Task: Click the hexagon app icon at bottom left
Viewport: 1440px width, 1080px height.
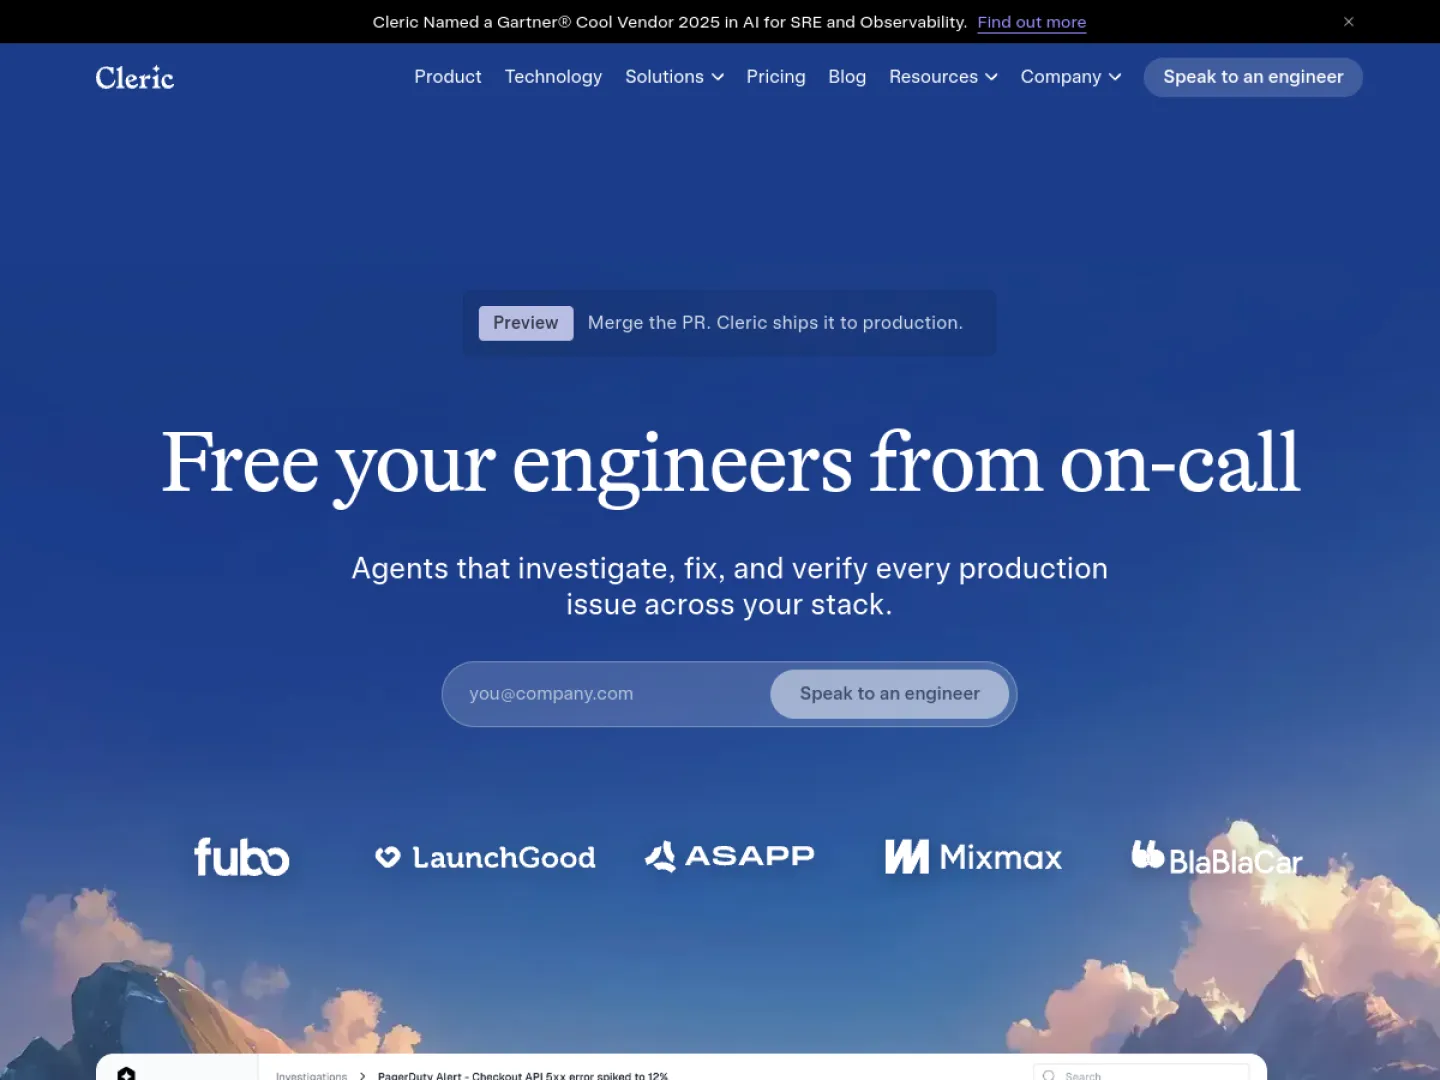Action: click(x=126, y=1073)
